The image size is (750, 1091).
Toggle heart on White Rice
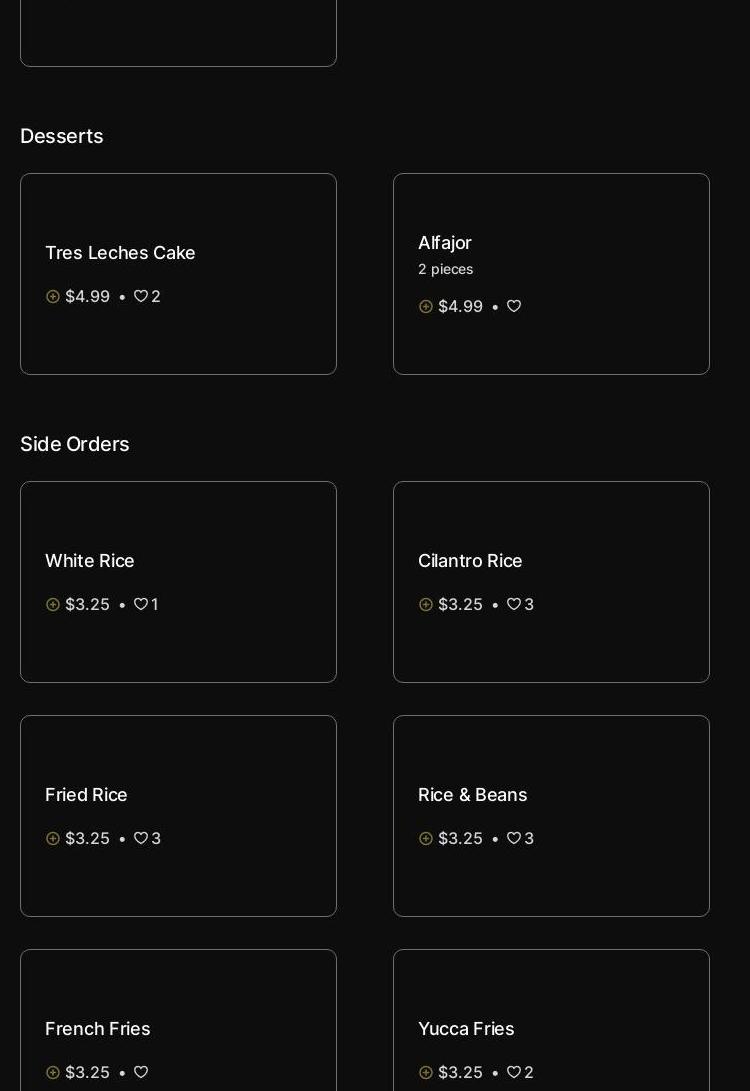(141, 605)
